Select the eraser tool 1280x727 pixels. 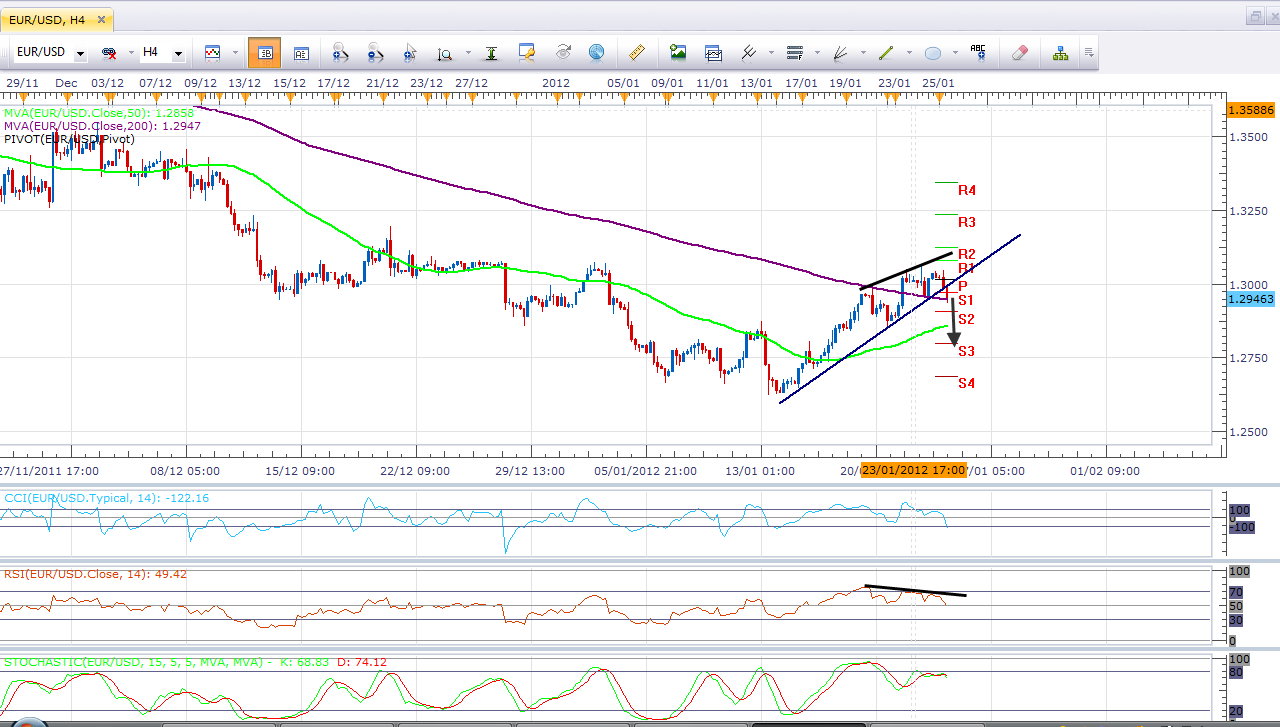pos(1019,53)
